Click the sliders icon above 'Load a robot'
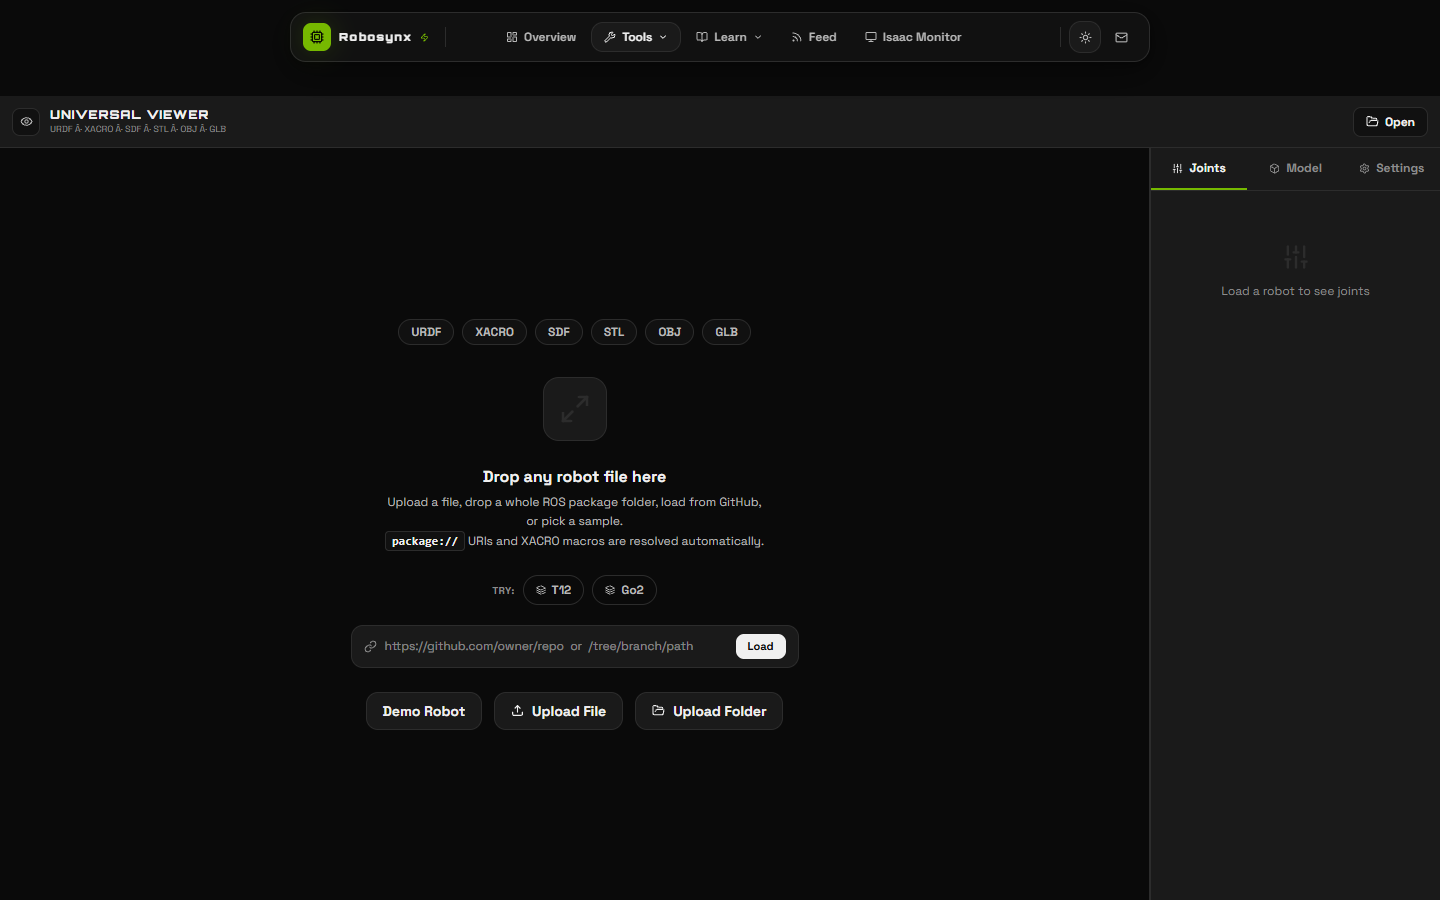 pos(1295,256)
